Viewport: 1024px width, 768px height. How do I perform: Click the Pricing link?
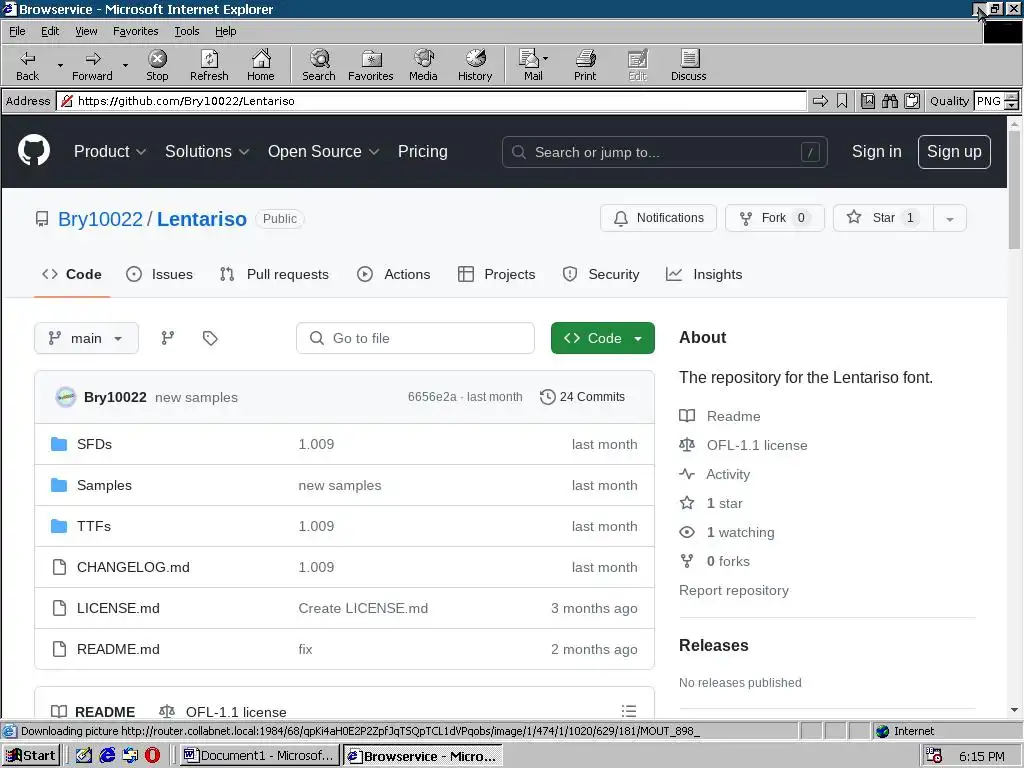[423, 152]
